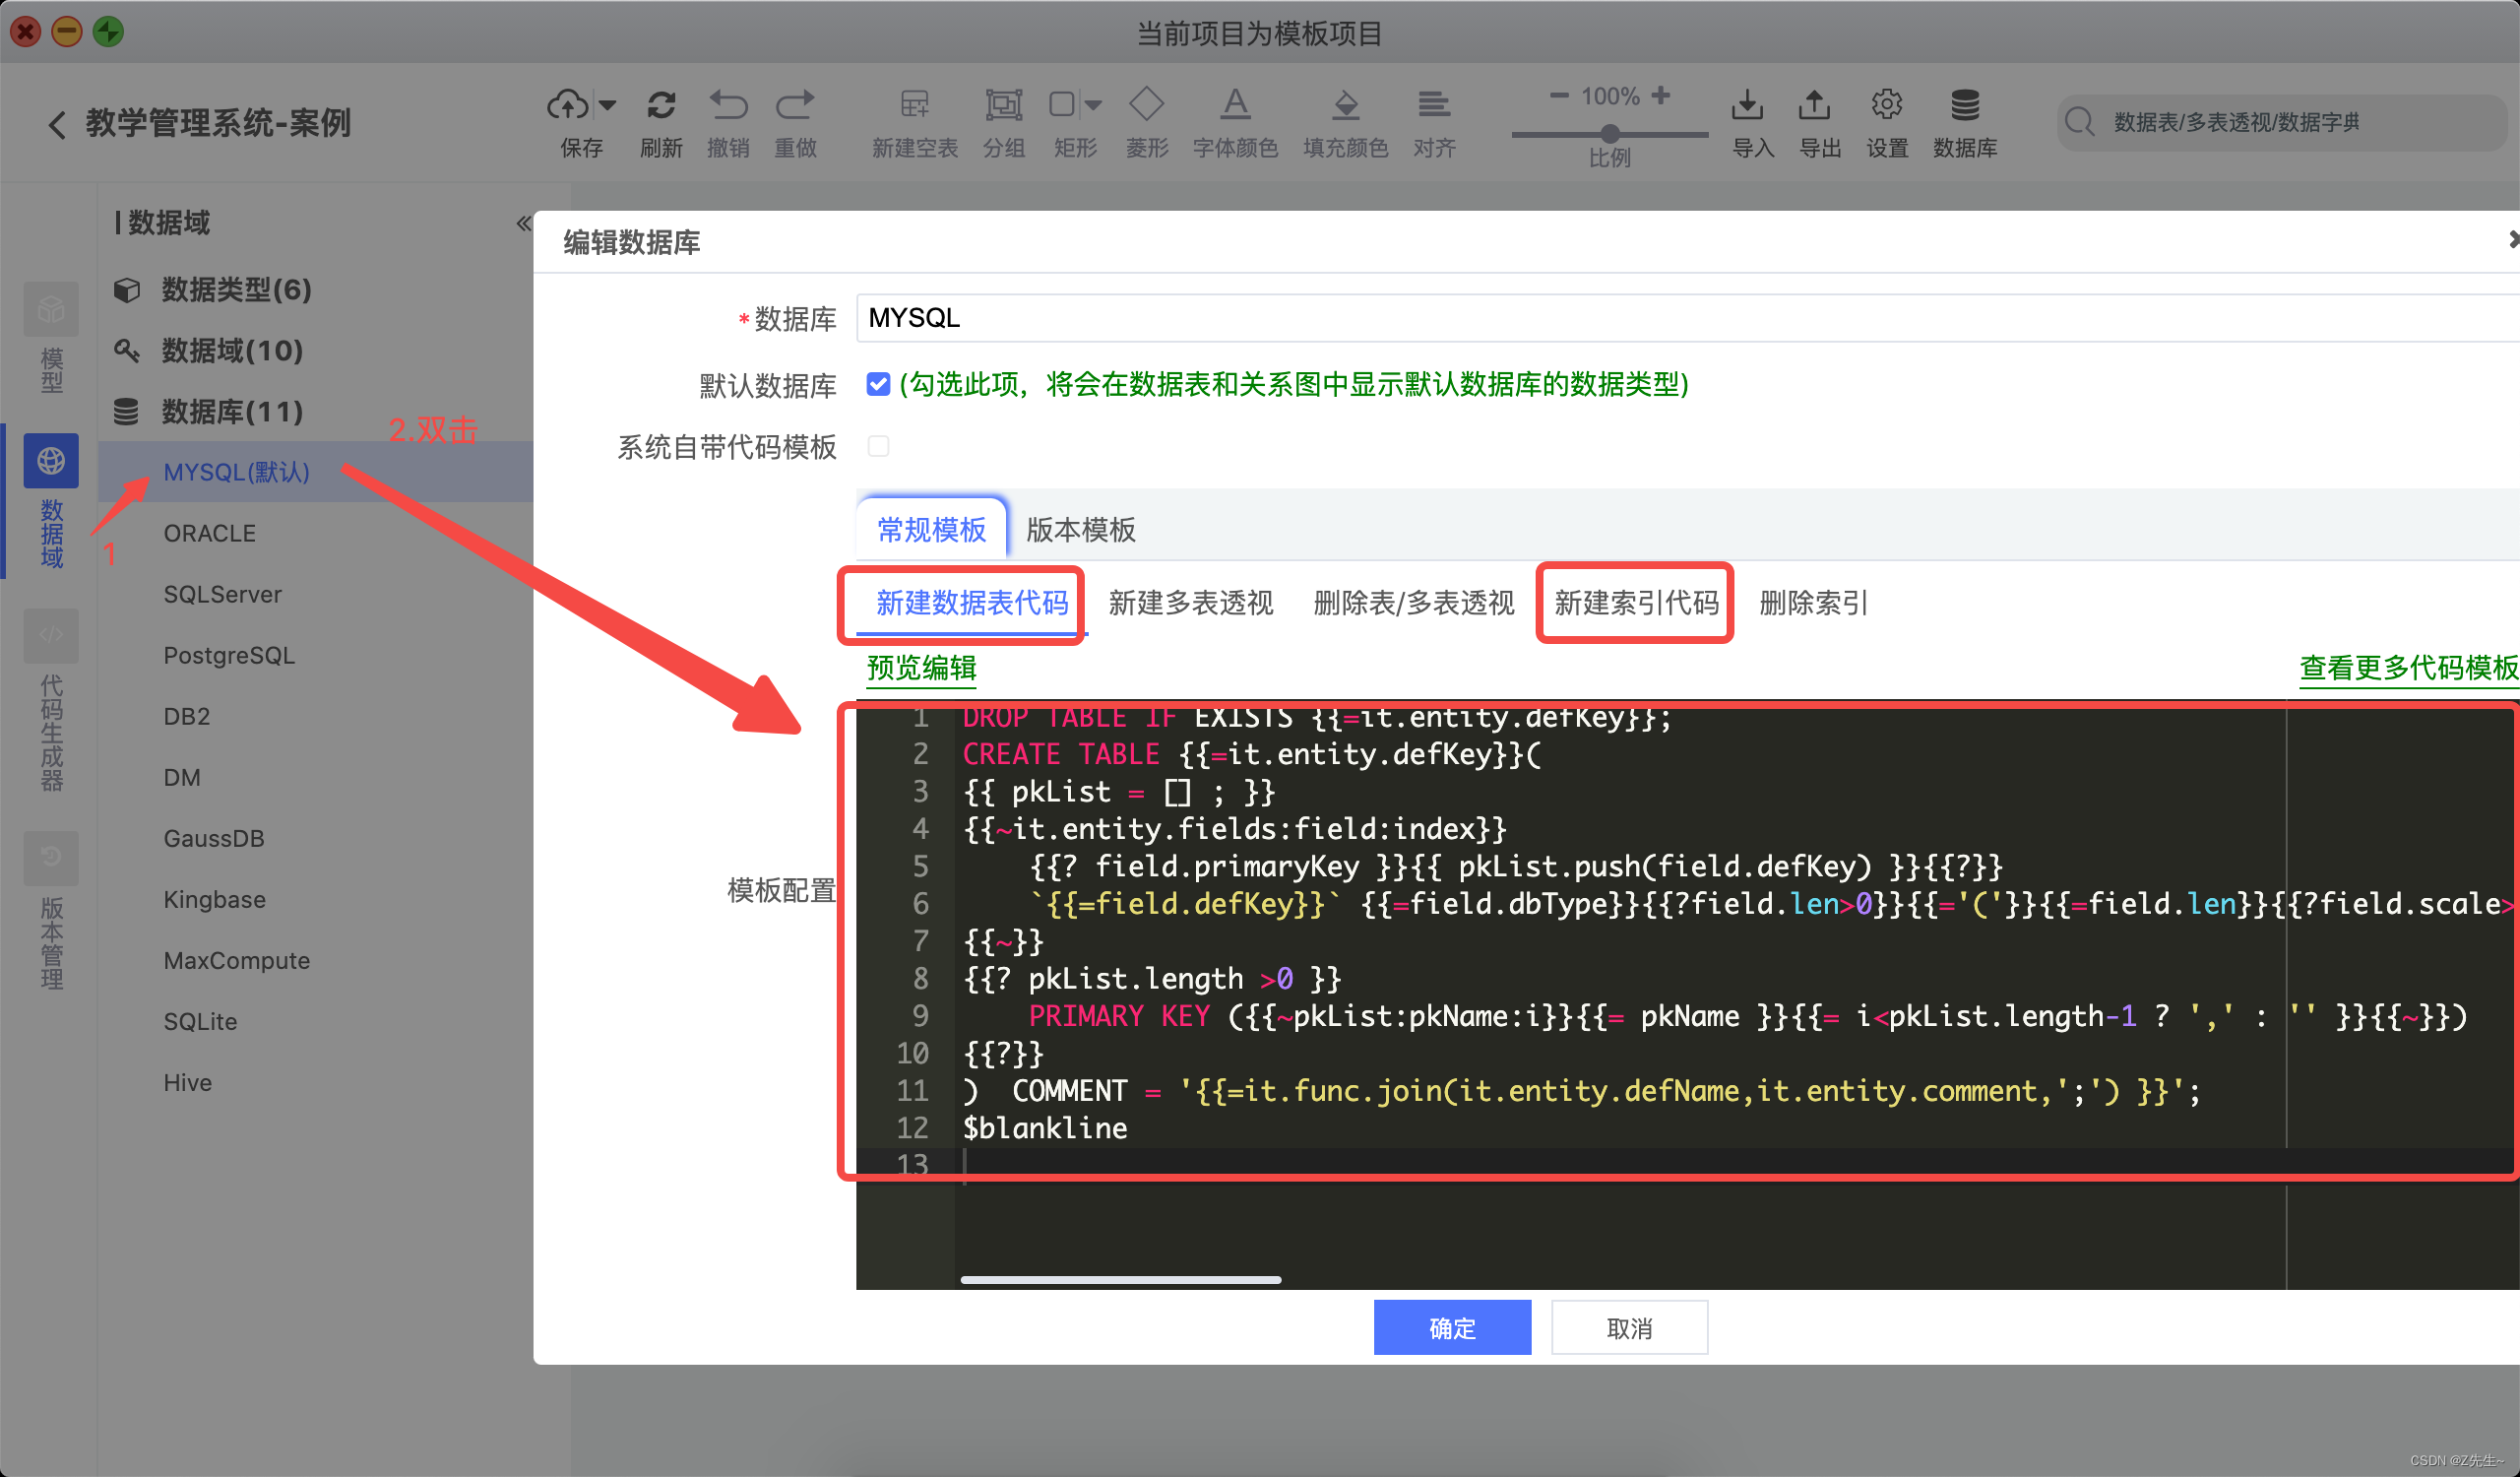
Task: Click the Export icon
Action: tap(1814, 104)
